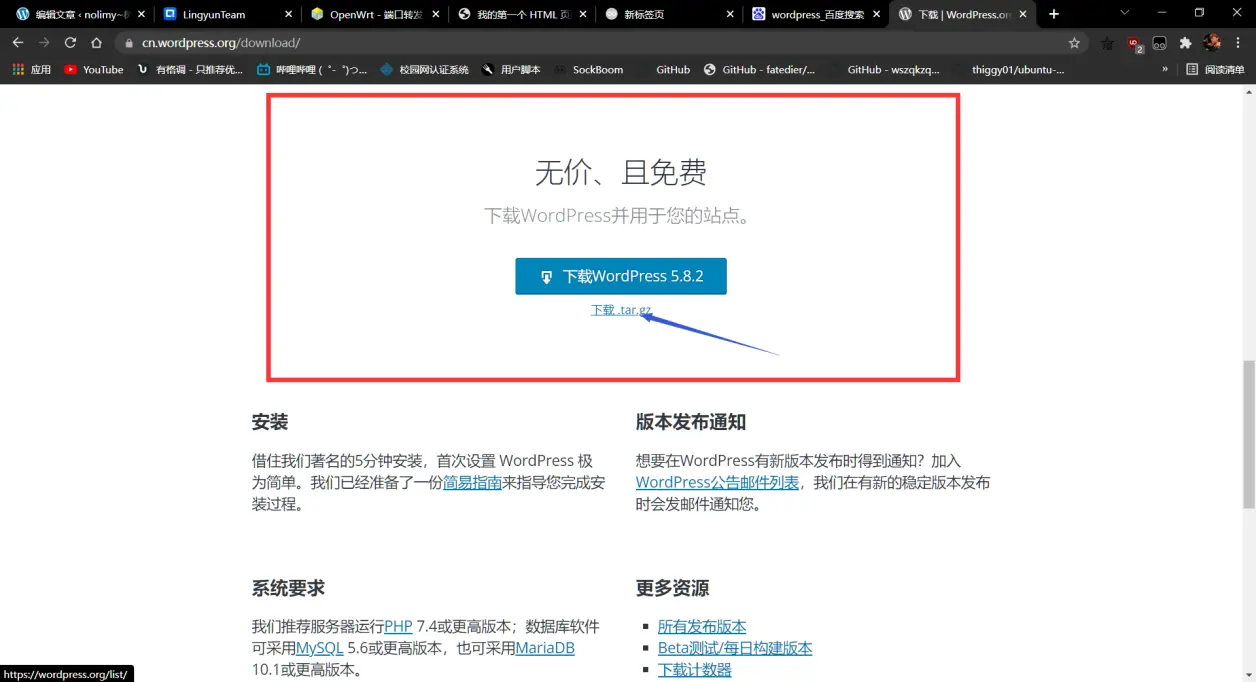The width and height of the screenshot is (1256, 682).
Task: Open the 简易指南 link
Action: tap(472, 482)
